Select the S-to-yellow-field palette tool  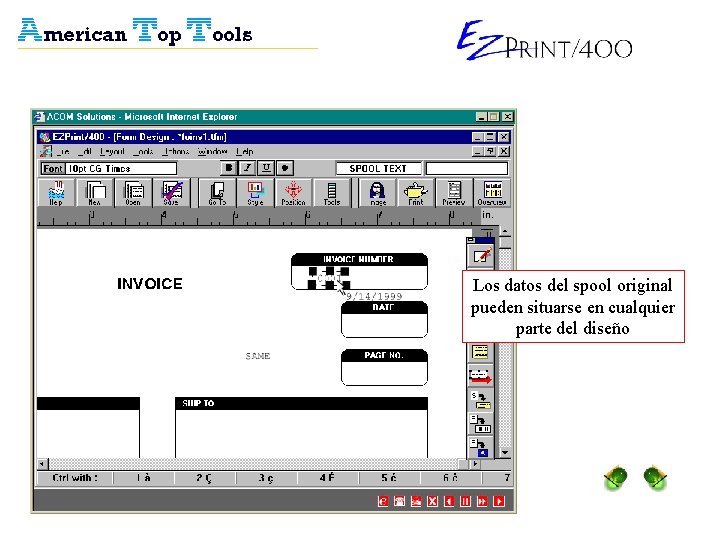pyautogui.click(x=481, y=400)
